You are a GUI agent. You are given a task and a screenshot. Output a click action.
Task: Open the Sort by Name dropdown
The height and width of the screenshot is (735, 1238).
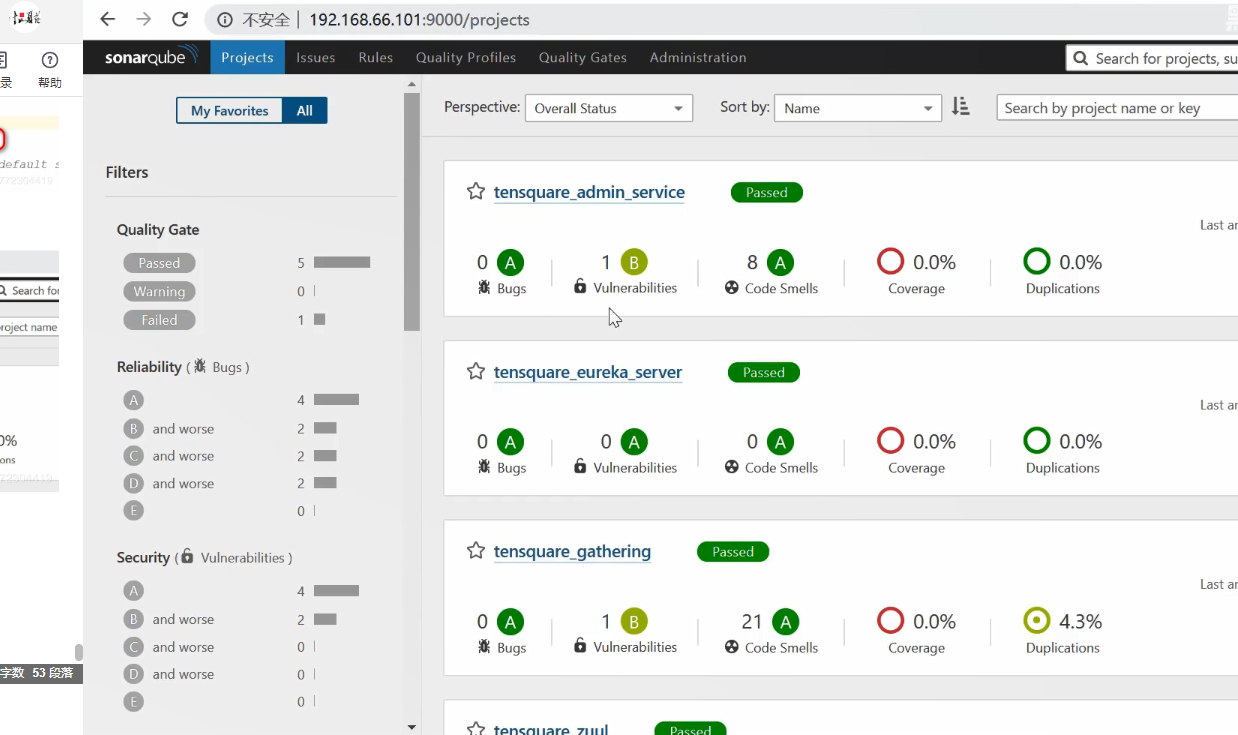tap(858, 108)
